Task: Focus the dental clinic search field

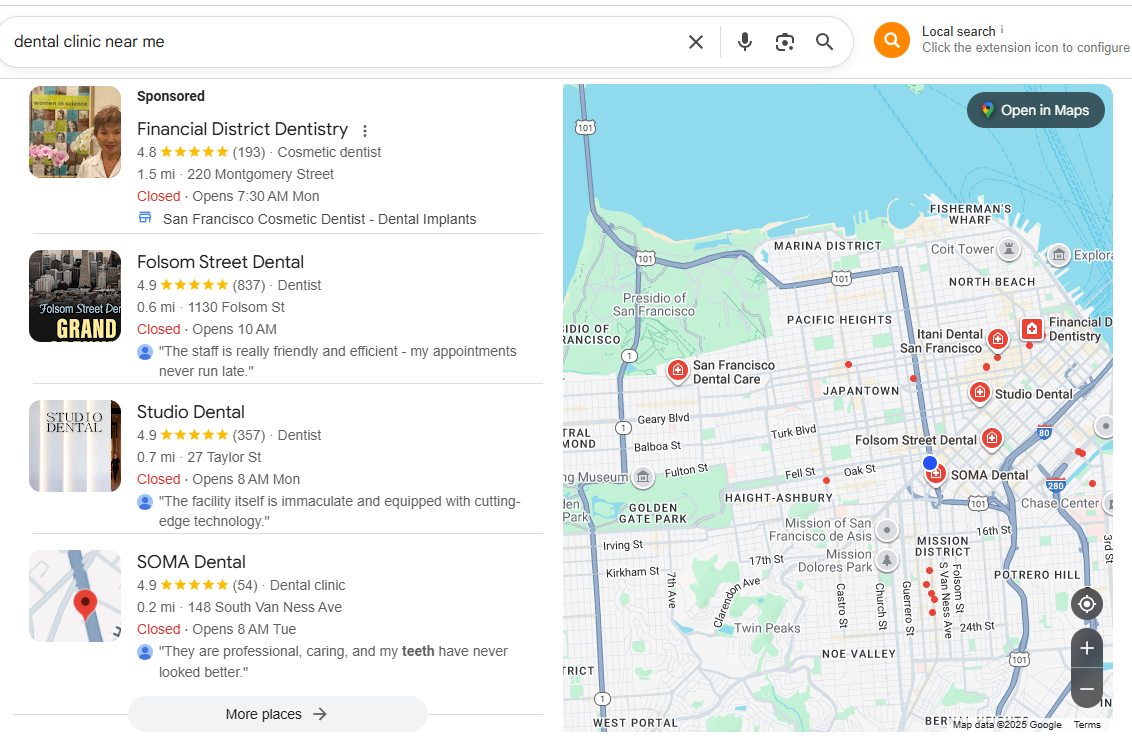Action: click(x=340, y=42)
